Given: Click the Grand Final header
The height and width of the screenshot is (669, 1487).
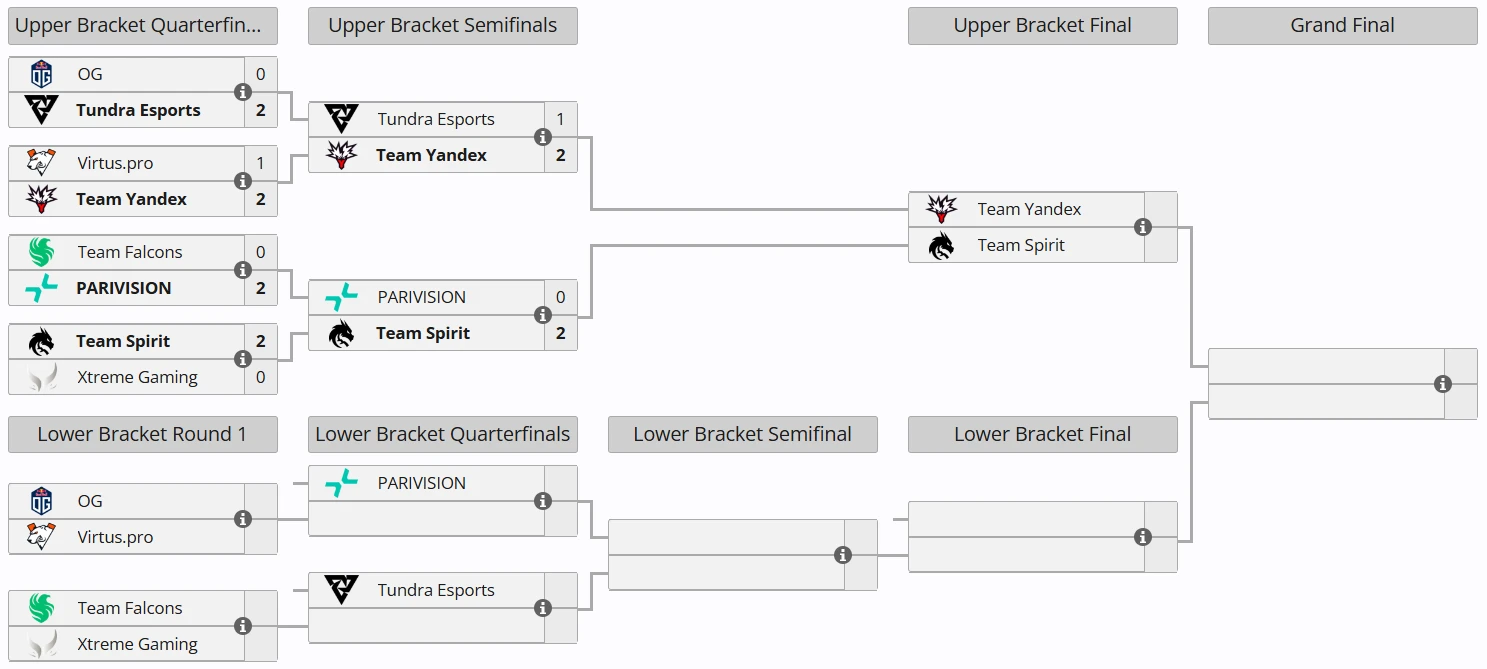Looking at the screenshot, I should click(x=1342, y=26).
